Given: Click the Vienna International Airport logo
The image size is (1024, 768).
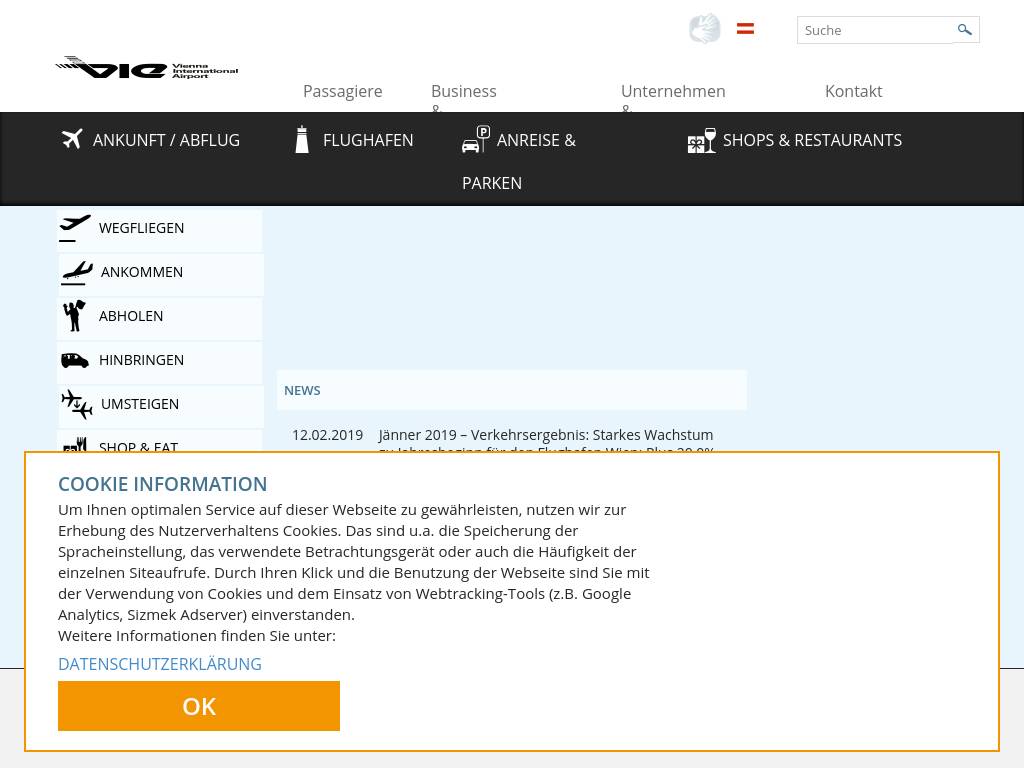Looking at the screenshot, I should coord(146,68).
